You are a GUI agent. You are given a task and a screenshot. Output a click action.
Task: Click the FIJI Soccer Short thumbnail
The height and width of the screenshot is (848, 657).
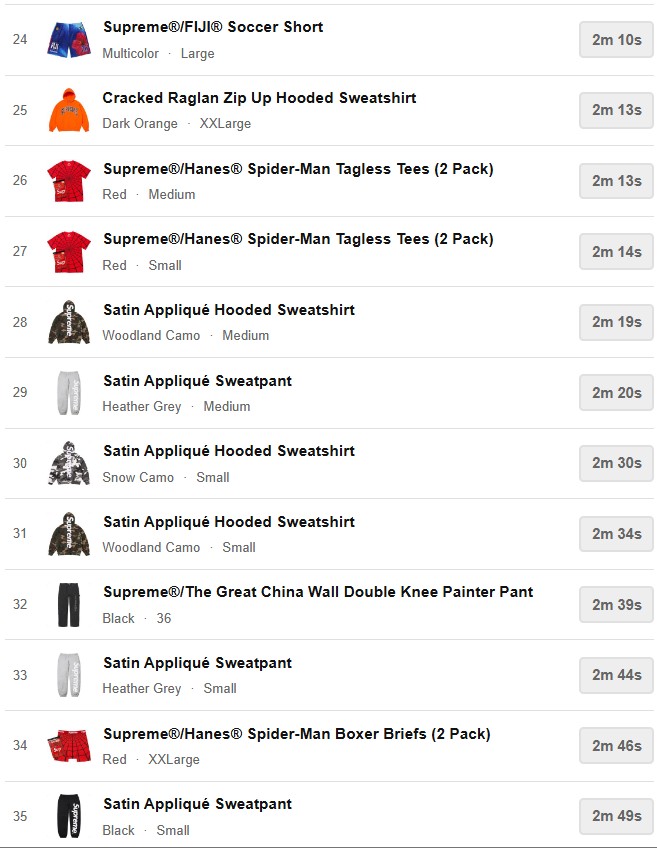[x=68, y=40]
